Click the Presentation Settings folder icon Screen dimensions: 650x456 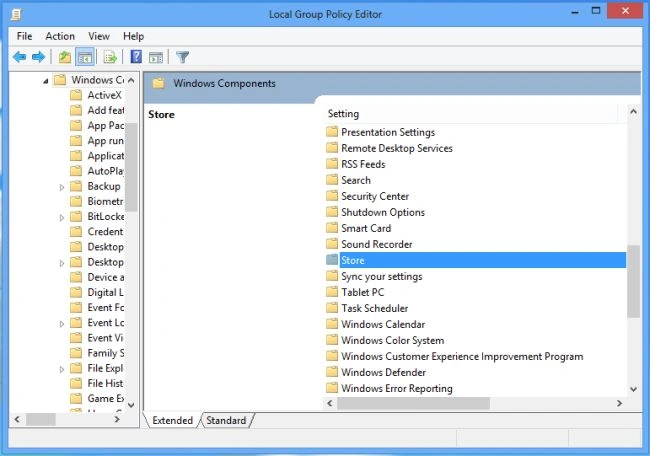pyautogui.click(x=332, y=132)
